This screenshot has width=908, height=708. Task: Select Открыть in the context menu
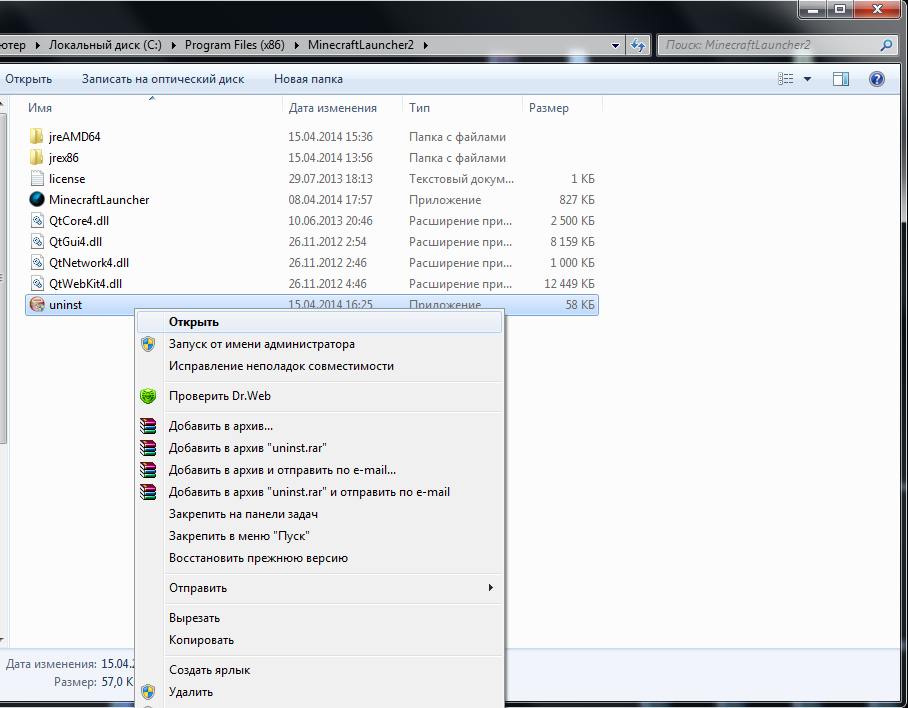pos(194,322)
